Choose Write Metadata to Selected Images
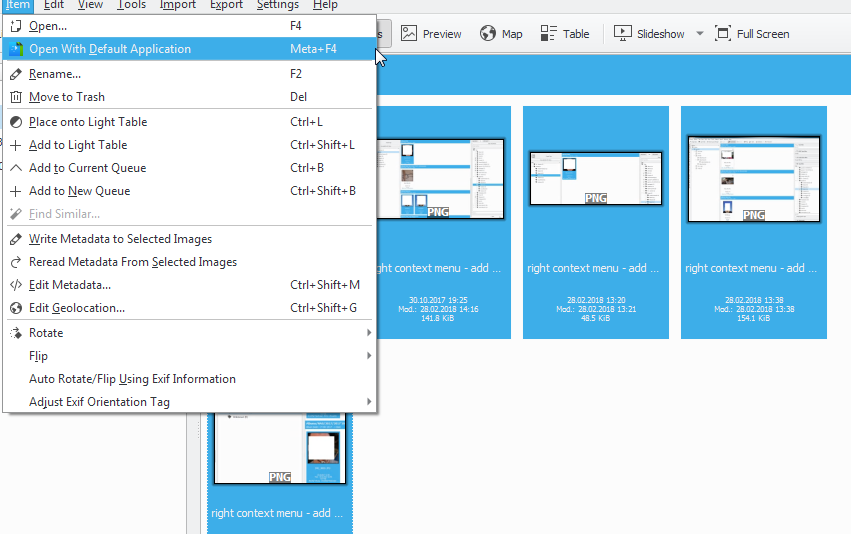The width and height of the screenshot is (851, 534). point(120,239)
